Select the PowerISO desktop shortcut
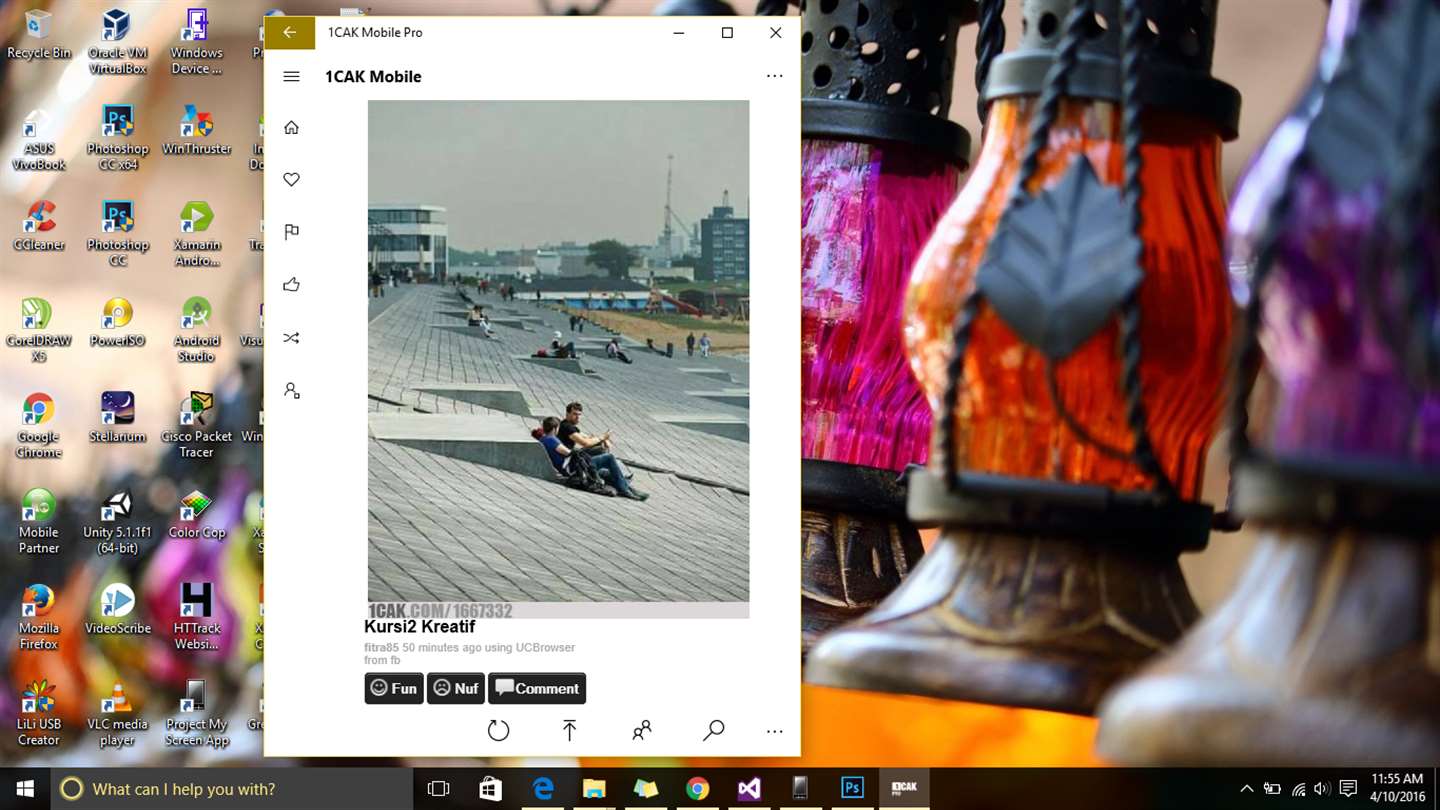Screen dimensions: 1440x810 click(x=117, y=322)
